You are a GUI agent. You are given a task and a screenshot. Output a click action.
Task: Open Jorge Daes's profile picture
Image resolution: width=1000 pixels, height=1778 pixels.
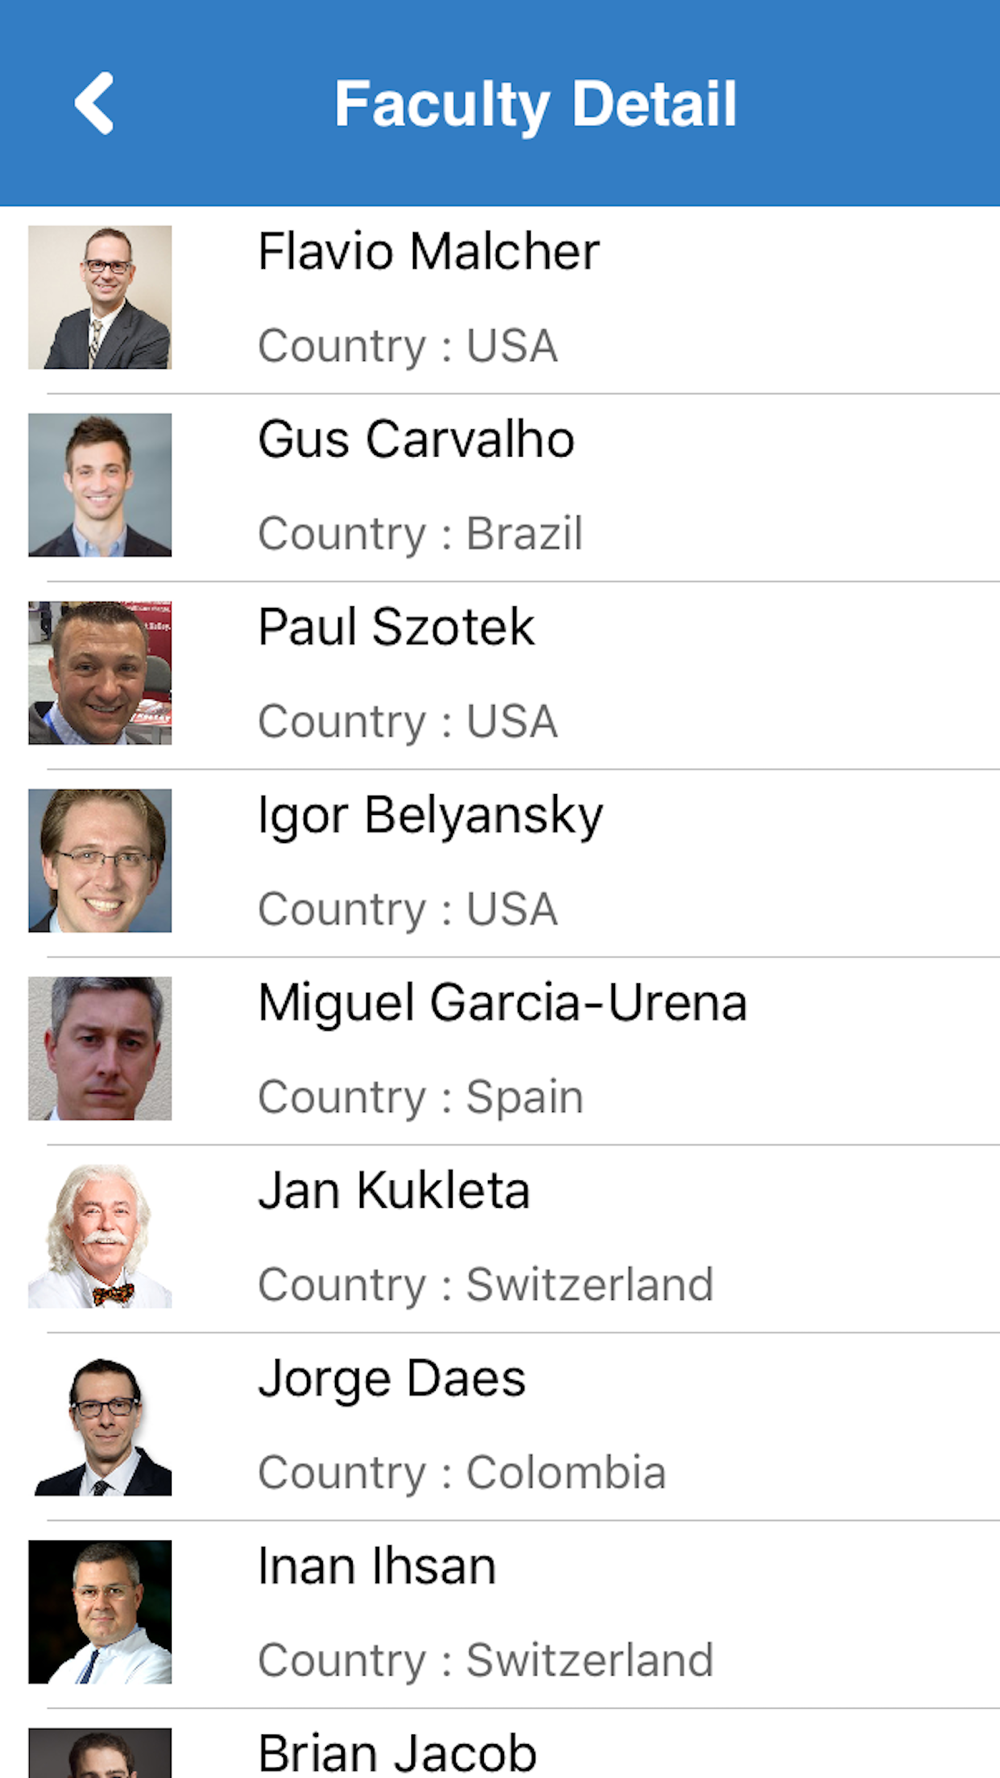(100, 1425)
